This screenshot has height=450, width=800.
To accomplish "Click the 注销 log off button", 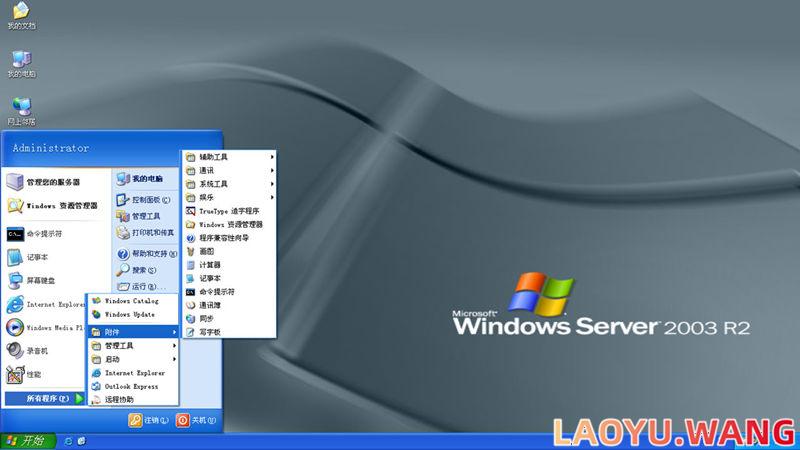I will [148, 420].
